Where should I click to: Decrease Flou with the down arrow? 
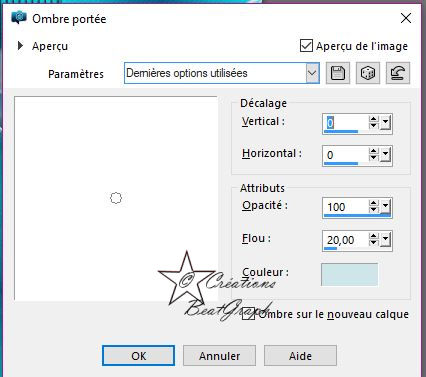373,243
